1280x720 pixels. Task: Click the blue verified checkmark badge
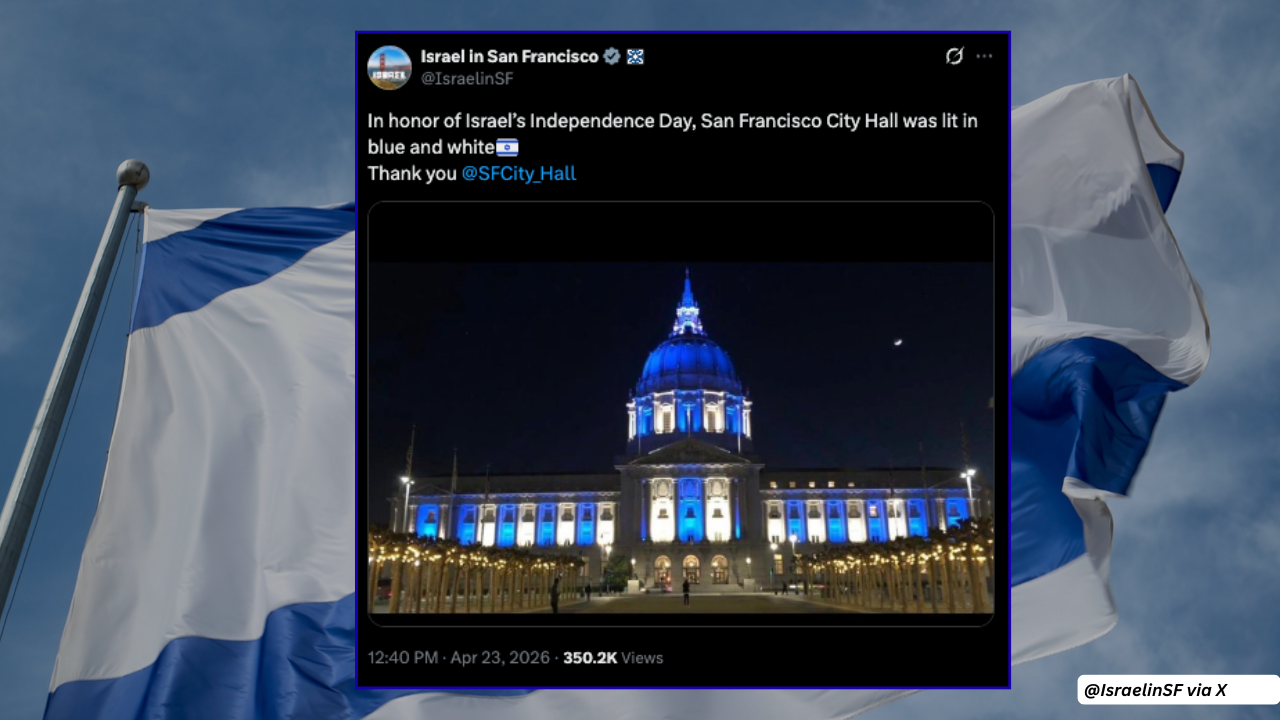click(x=611, y=57)
